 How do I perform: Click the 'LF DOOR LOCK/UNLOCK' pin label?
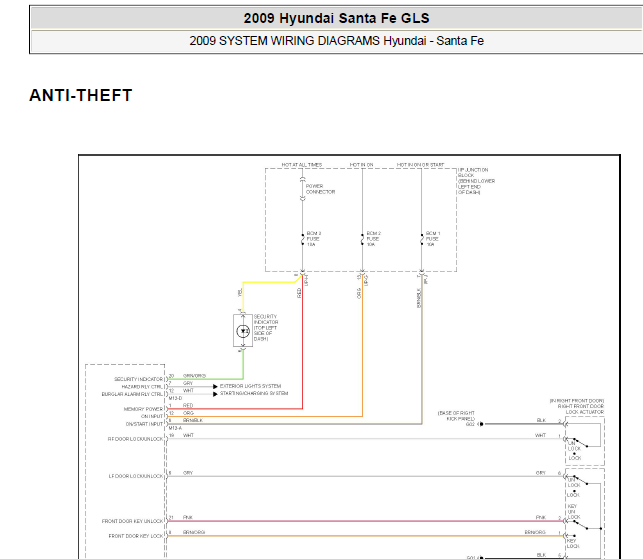(x=136, y=477)
